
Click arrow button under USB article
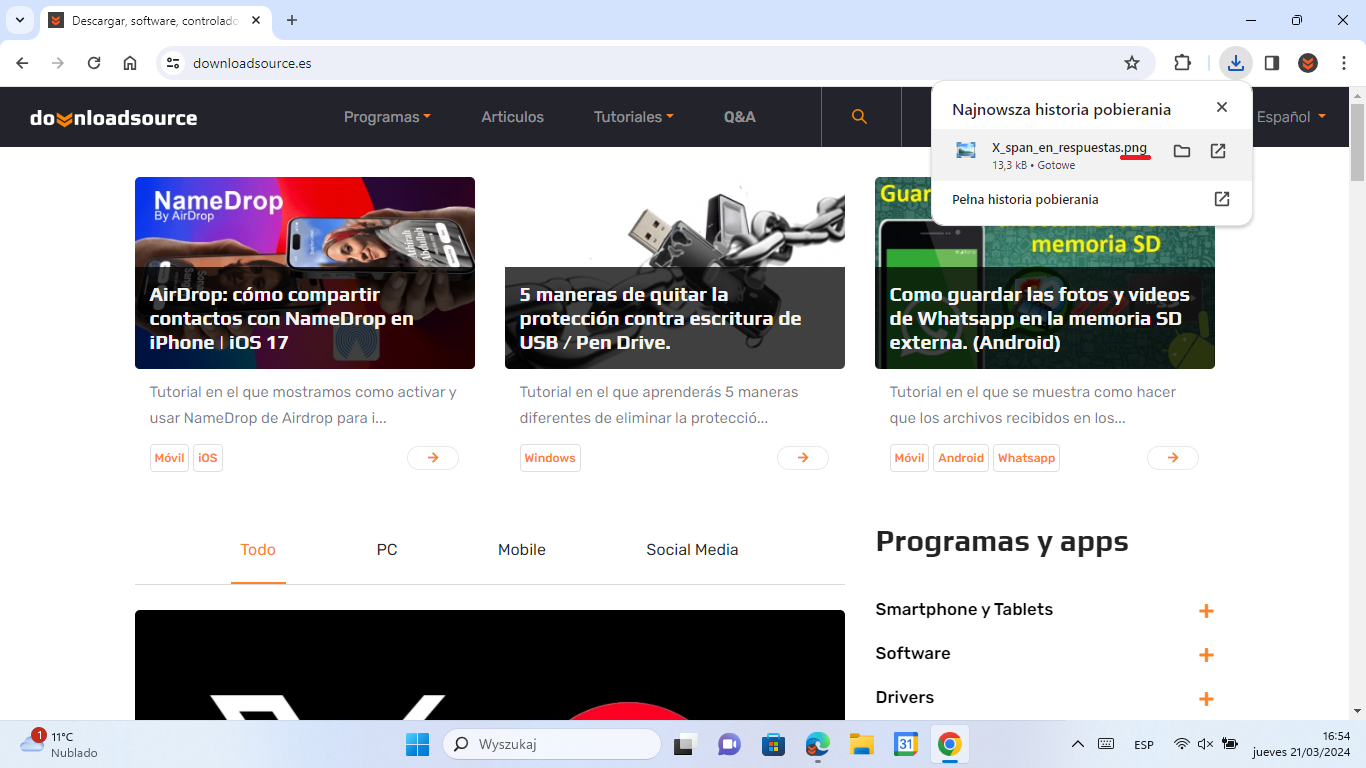803,458
